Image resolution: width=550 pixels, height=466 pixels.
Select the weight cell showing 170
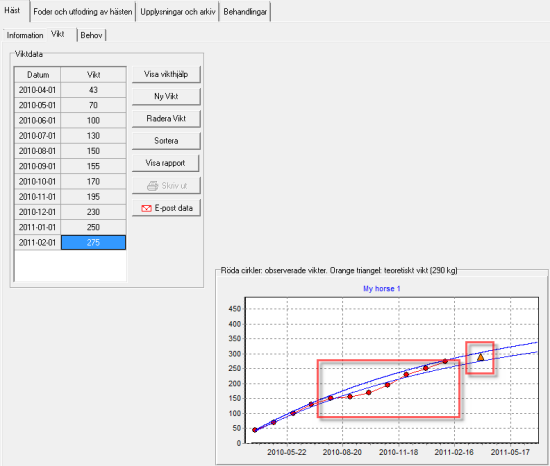(x=93, y=182)
